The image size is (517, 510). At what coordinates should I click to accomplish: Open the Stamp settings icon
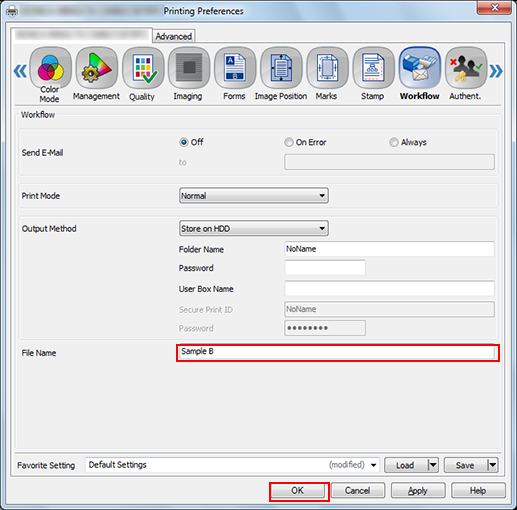(373, 68)
